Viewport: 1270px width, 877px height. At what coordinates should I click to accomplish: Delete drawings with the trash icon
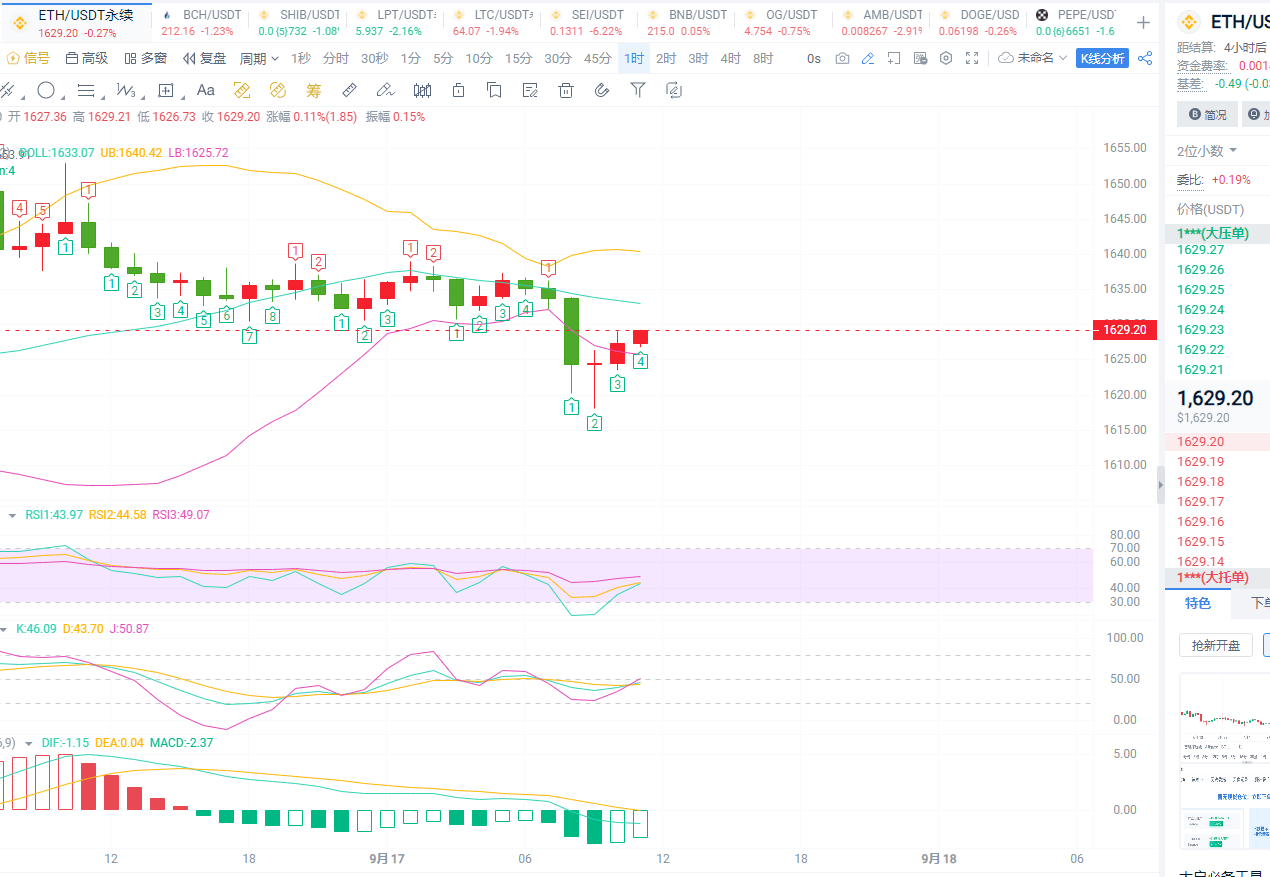tap(566, 90)
